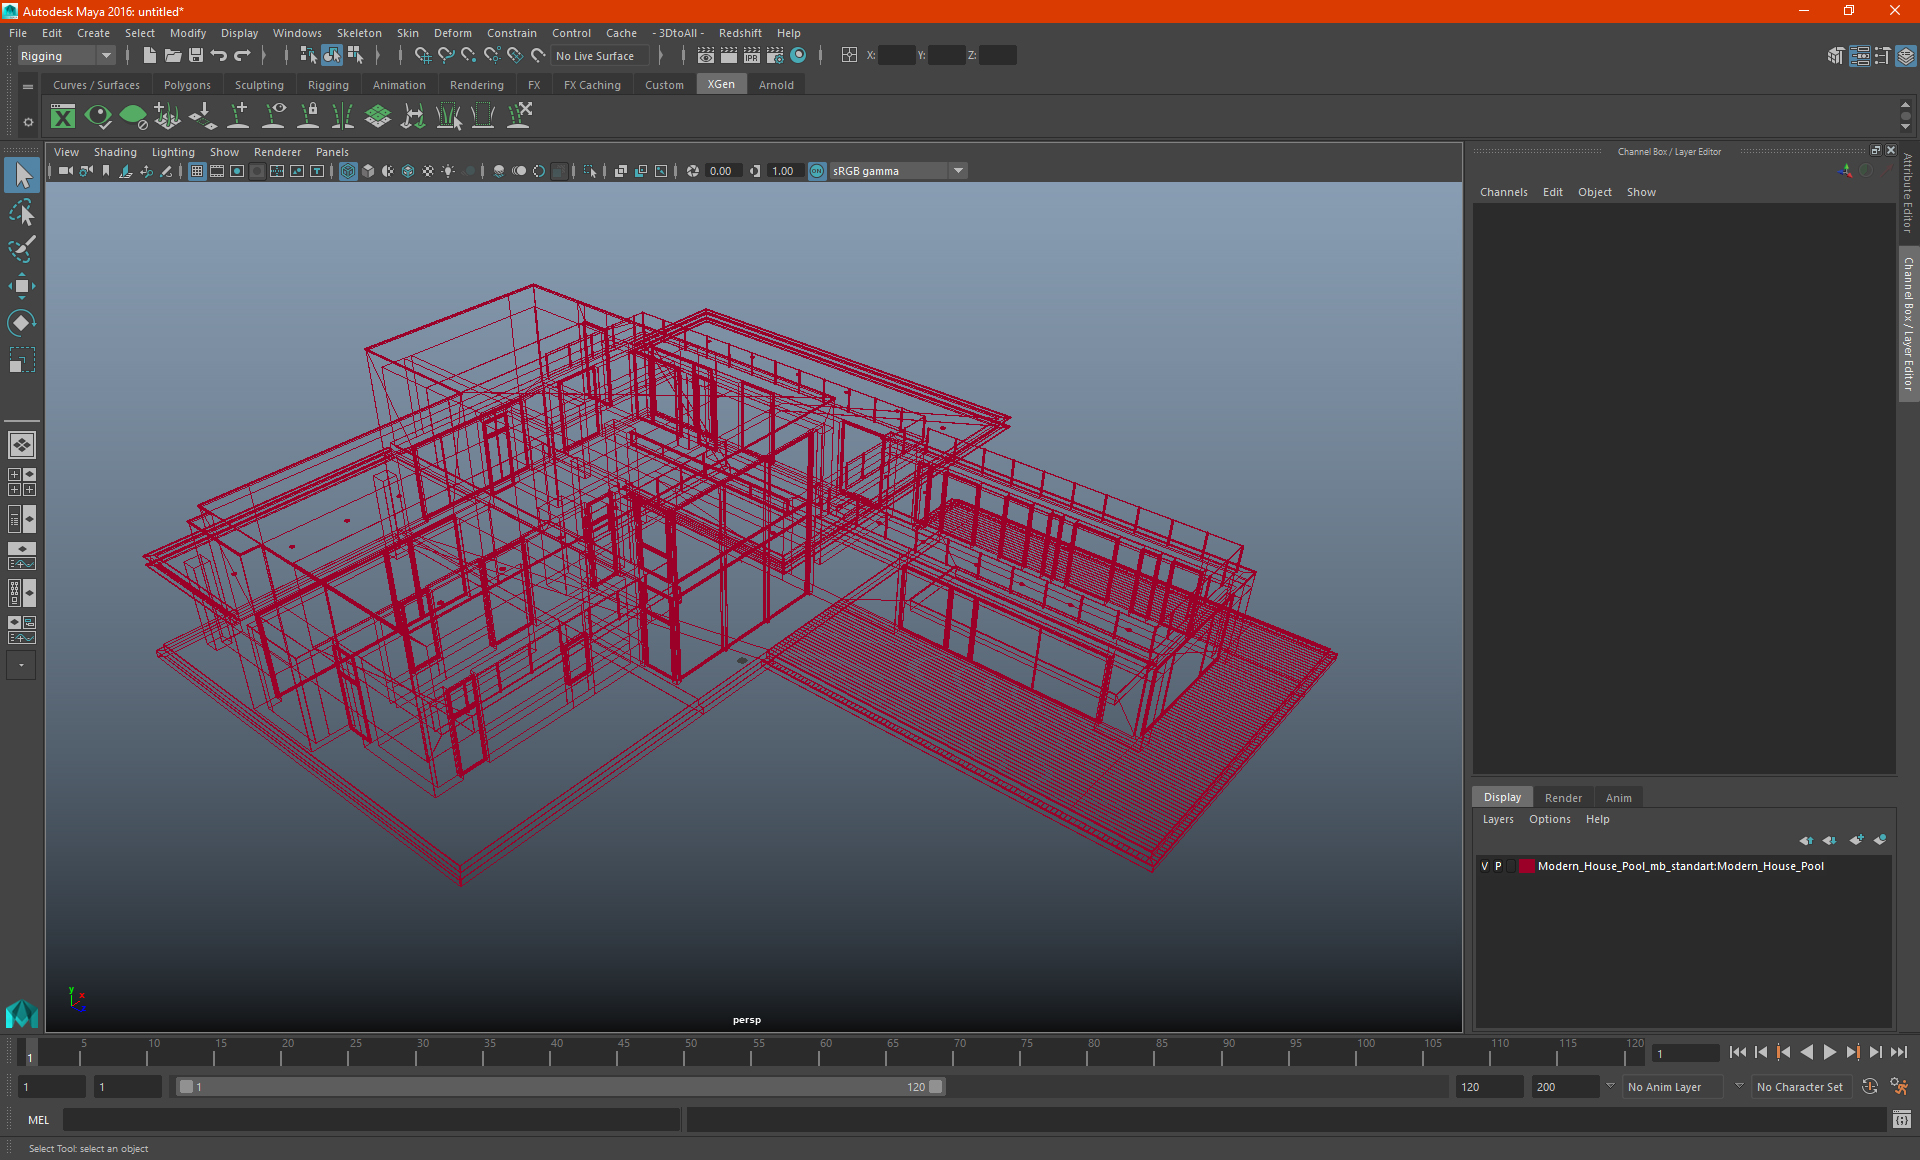Switch to the Polygons shelf tab
Viewport: 1920px width, 1160px height.
click(187, 85)
